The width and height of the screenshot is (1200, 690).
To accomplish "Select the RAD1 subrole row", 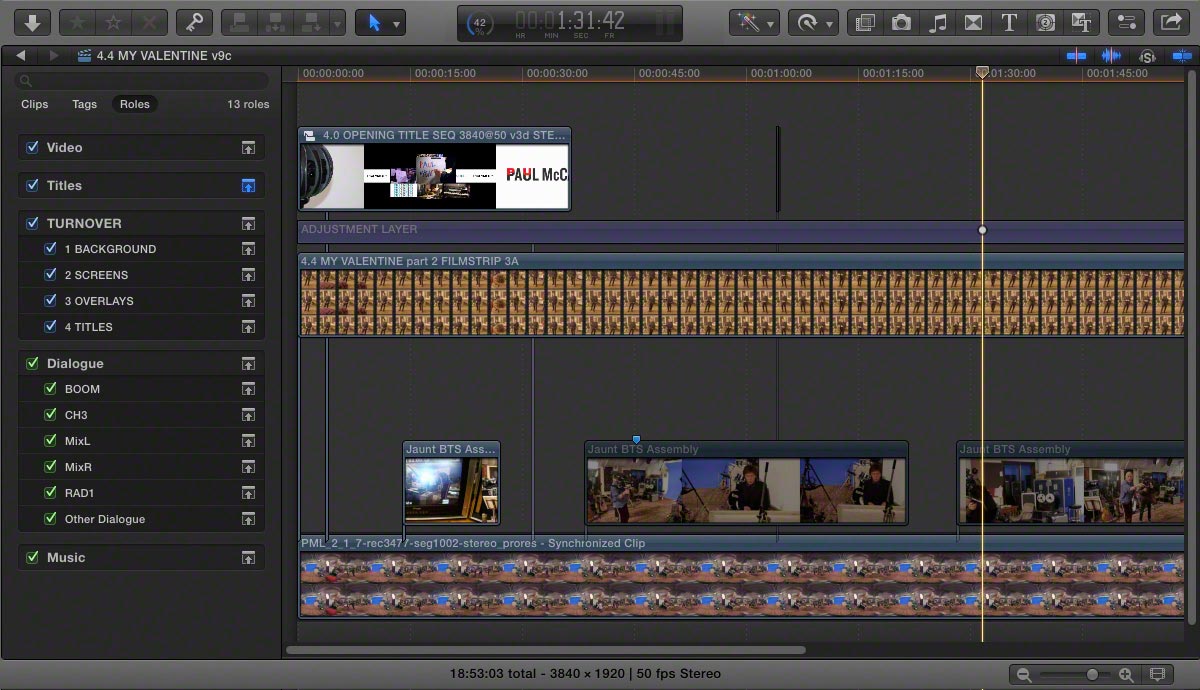I will tap(141, 493).
